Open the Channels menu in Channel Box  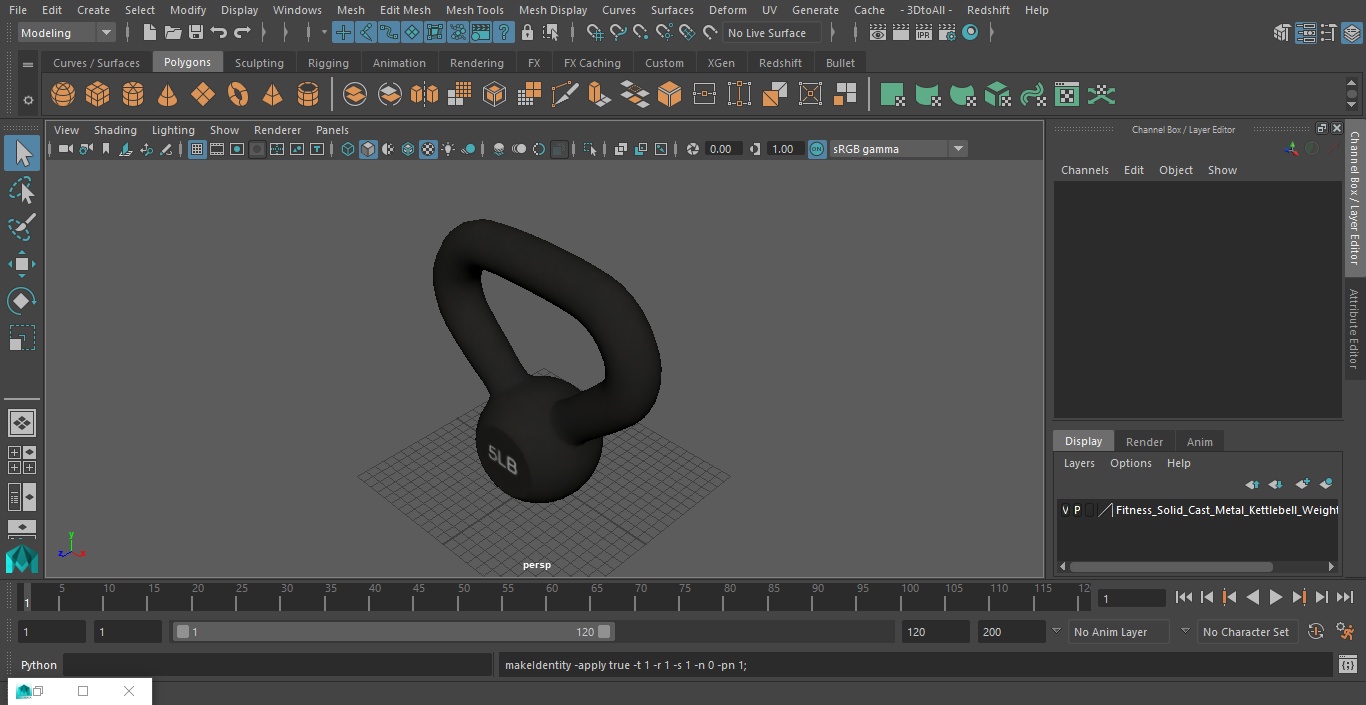tap(1084, 170)
